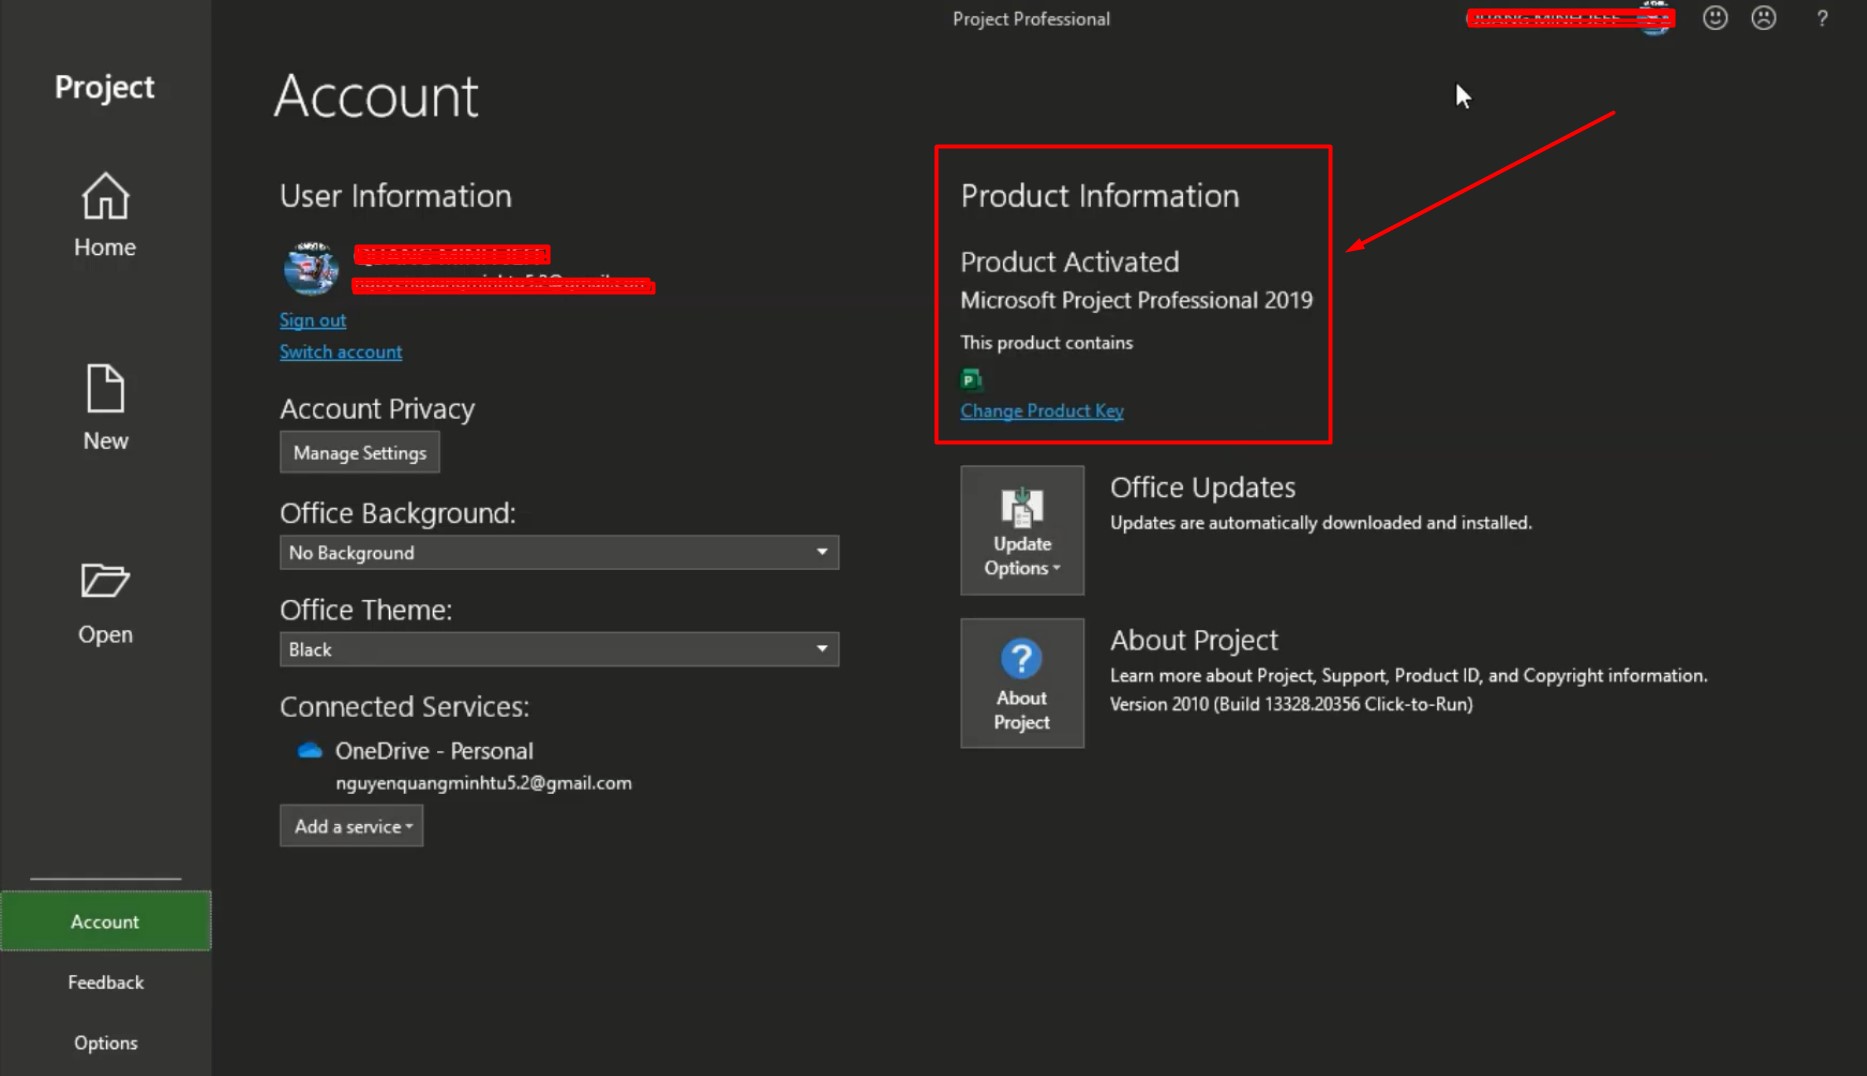1867x1076 pixels.
Task: Click the 'Product Activated' text
Action: [x=1070, y=262]
